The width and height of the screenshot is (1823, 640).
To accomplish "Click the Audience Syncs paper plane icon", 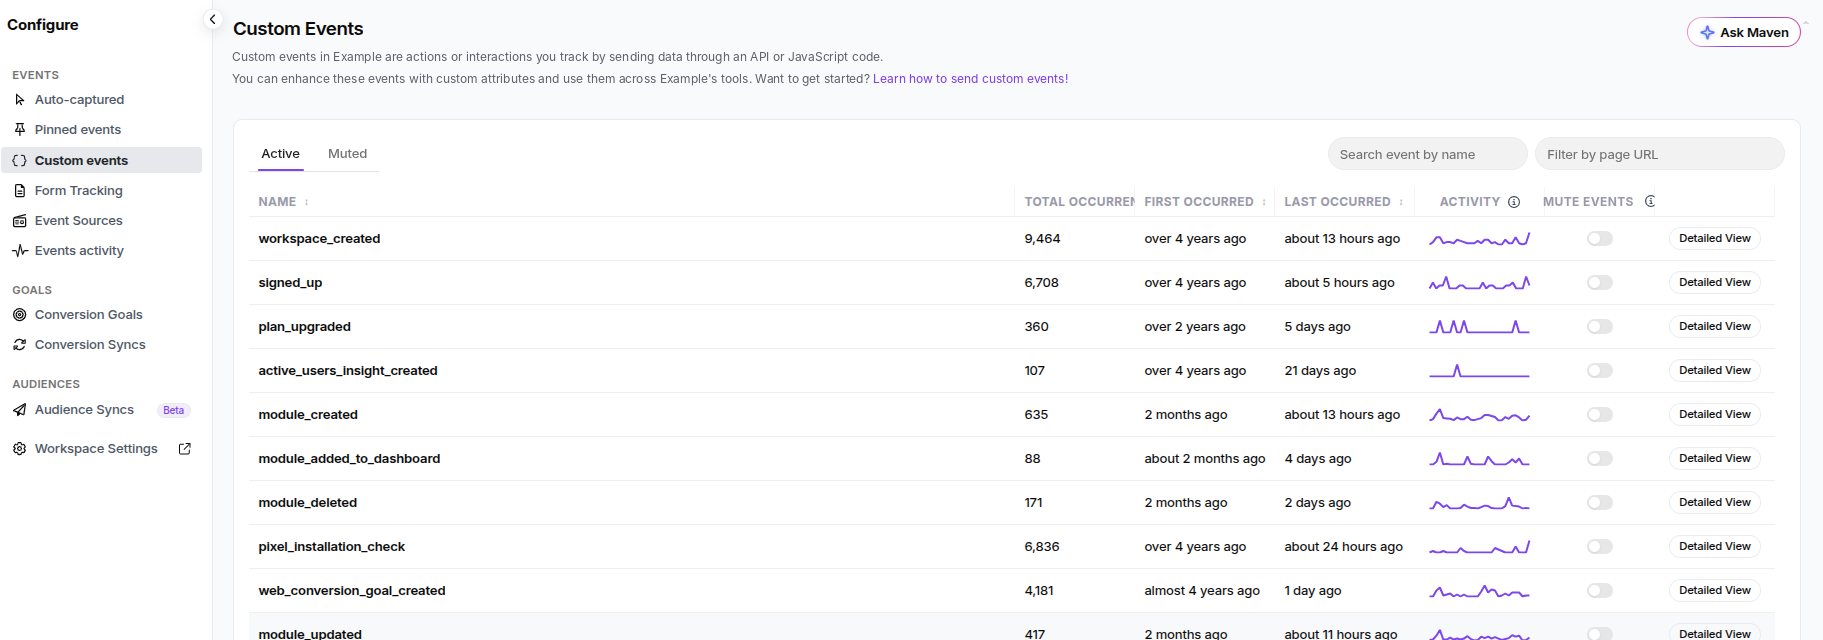I will tap(19, 410).
